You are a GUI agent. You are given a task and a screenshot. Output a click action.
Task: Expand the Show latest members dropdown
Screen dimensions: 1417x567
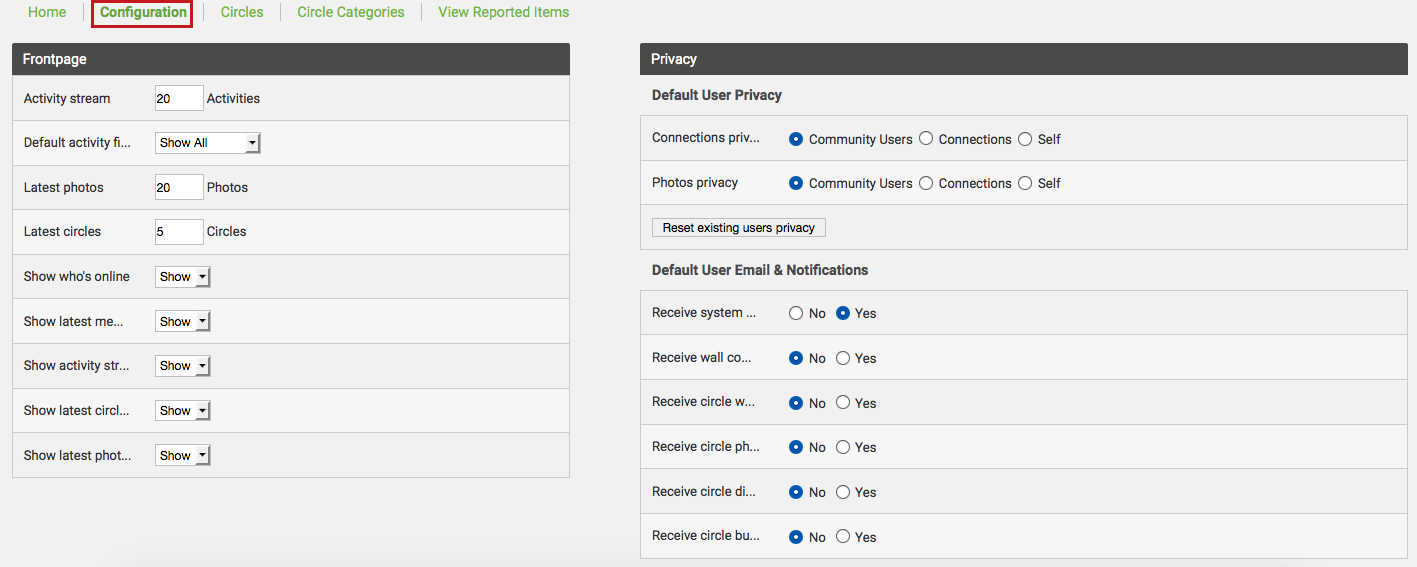(x=183, y=321)
